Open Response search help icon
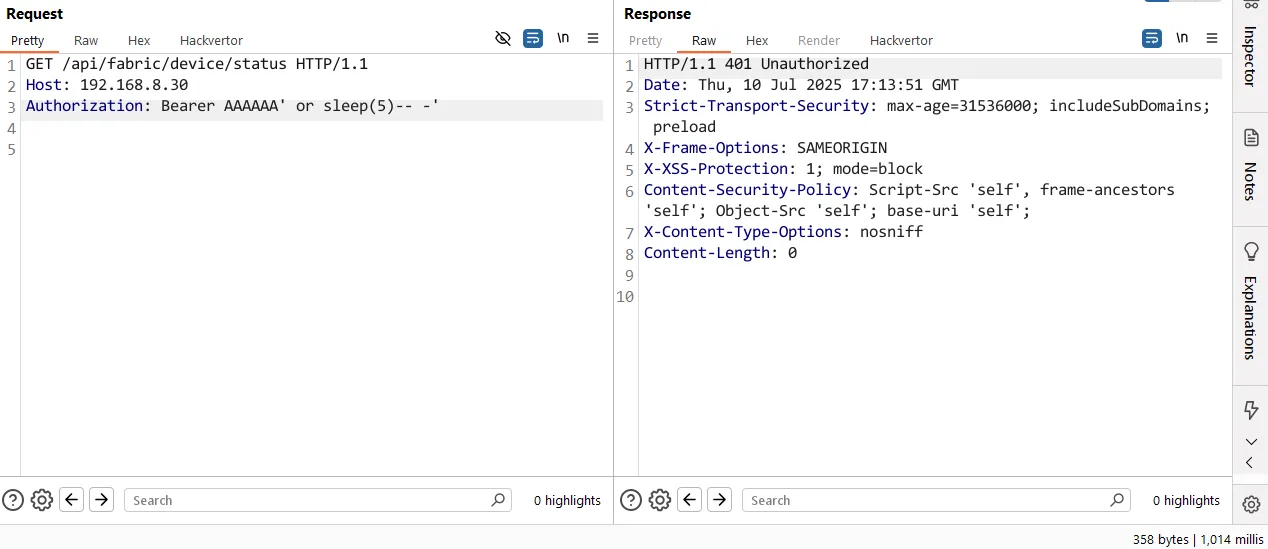The width and height of the screenshot is (1268, 549). (631, 500)
